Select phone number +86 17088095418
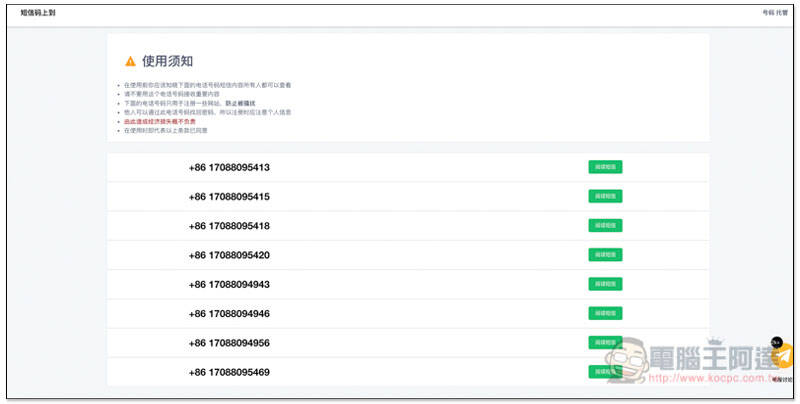Screen dimensions: 800x404 [x=229, y=225]
